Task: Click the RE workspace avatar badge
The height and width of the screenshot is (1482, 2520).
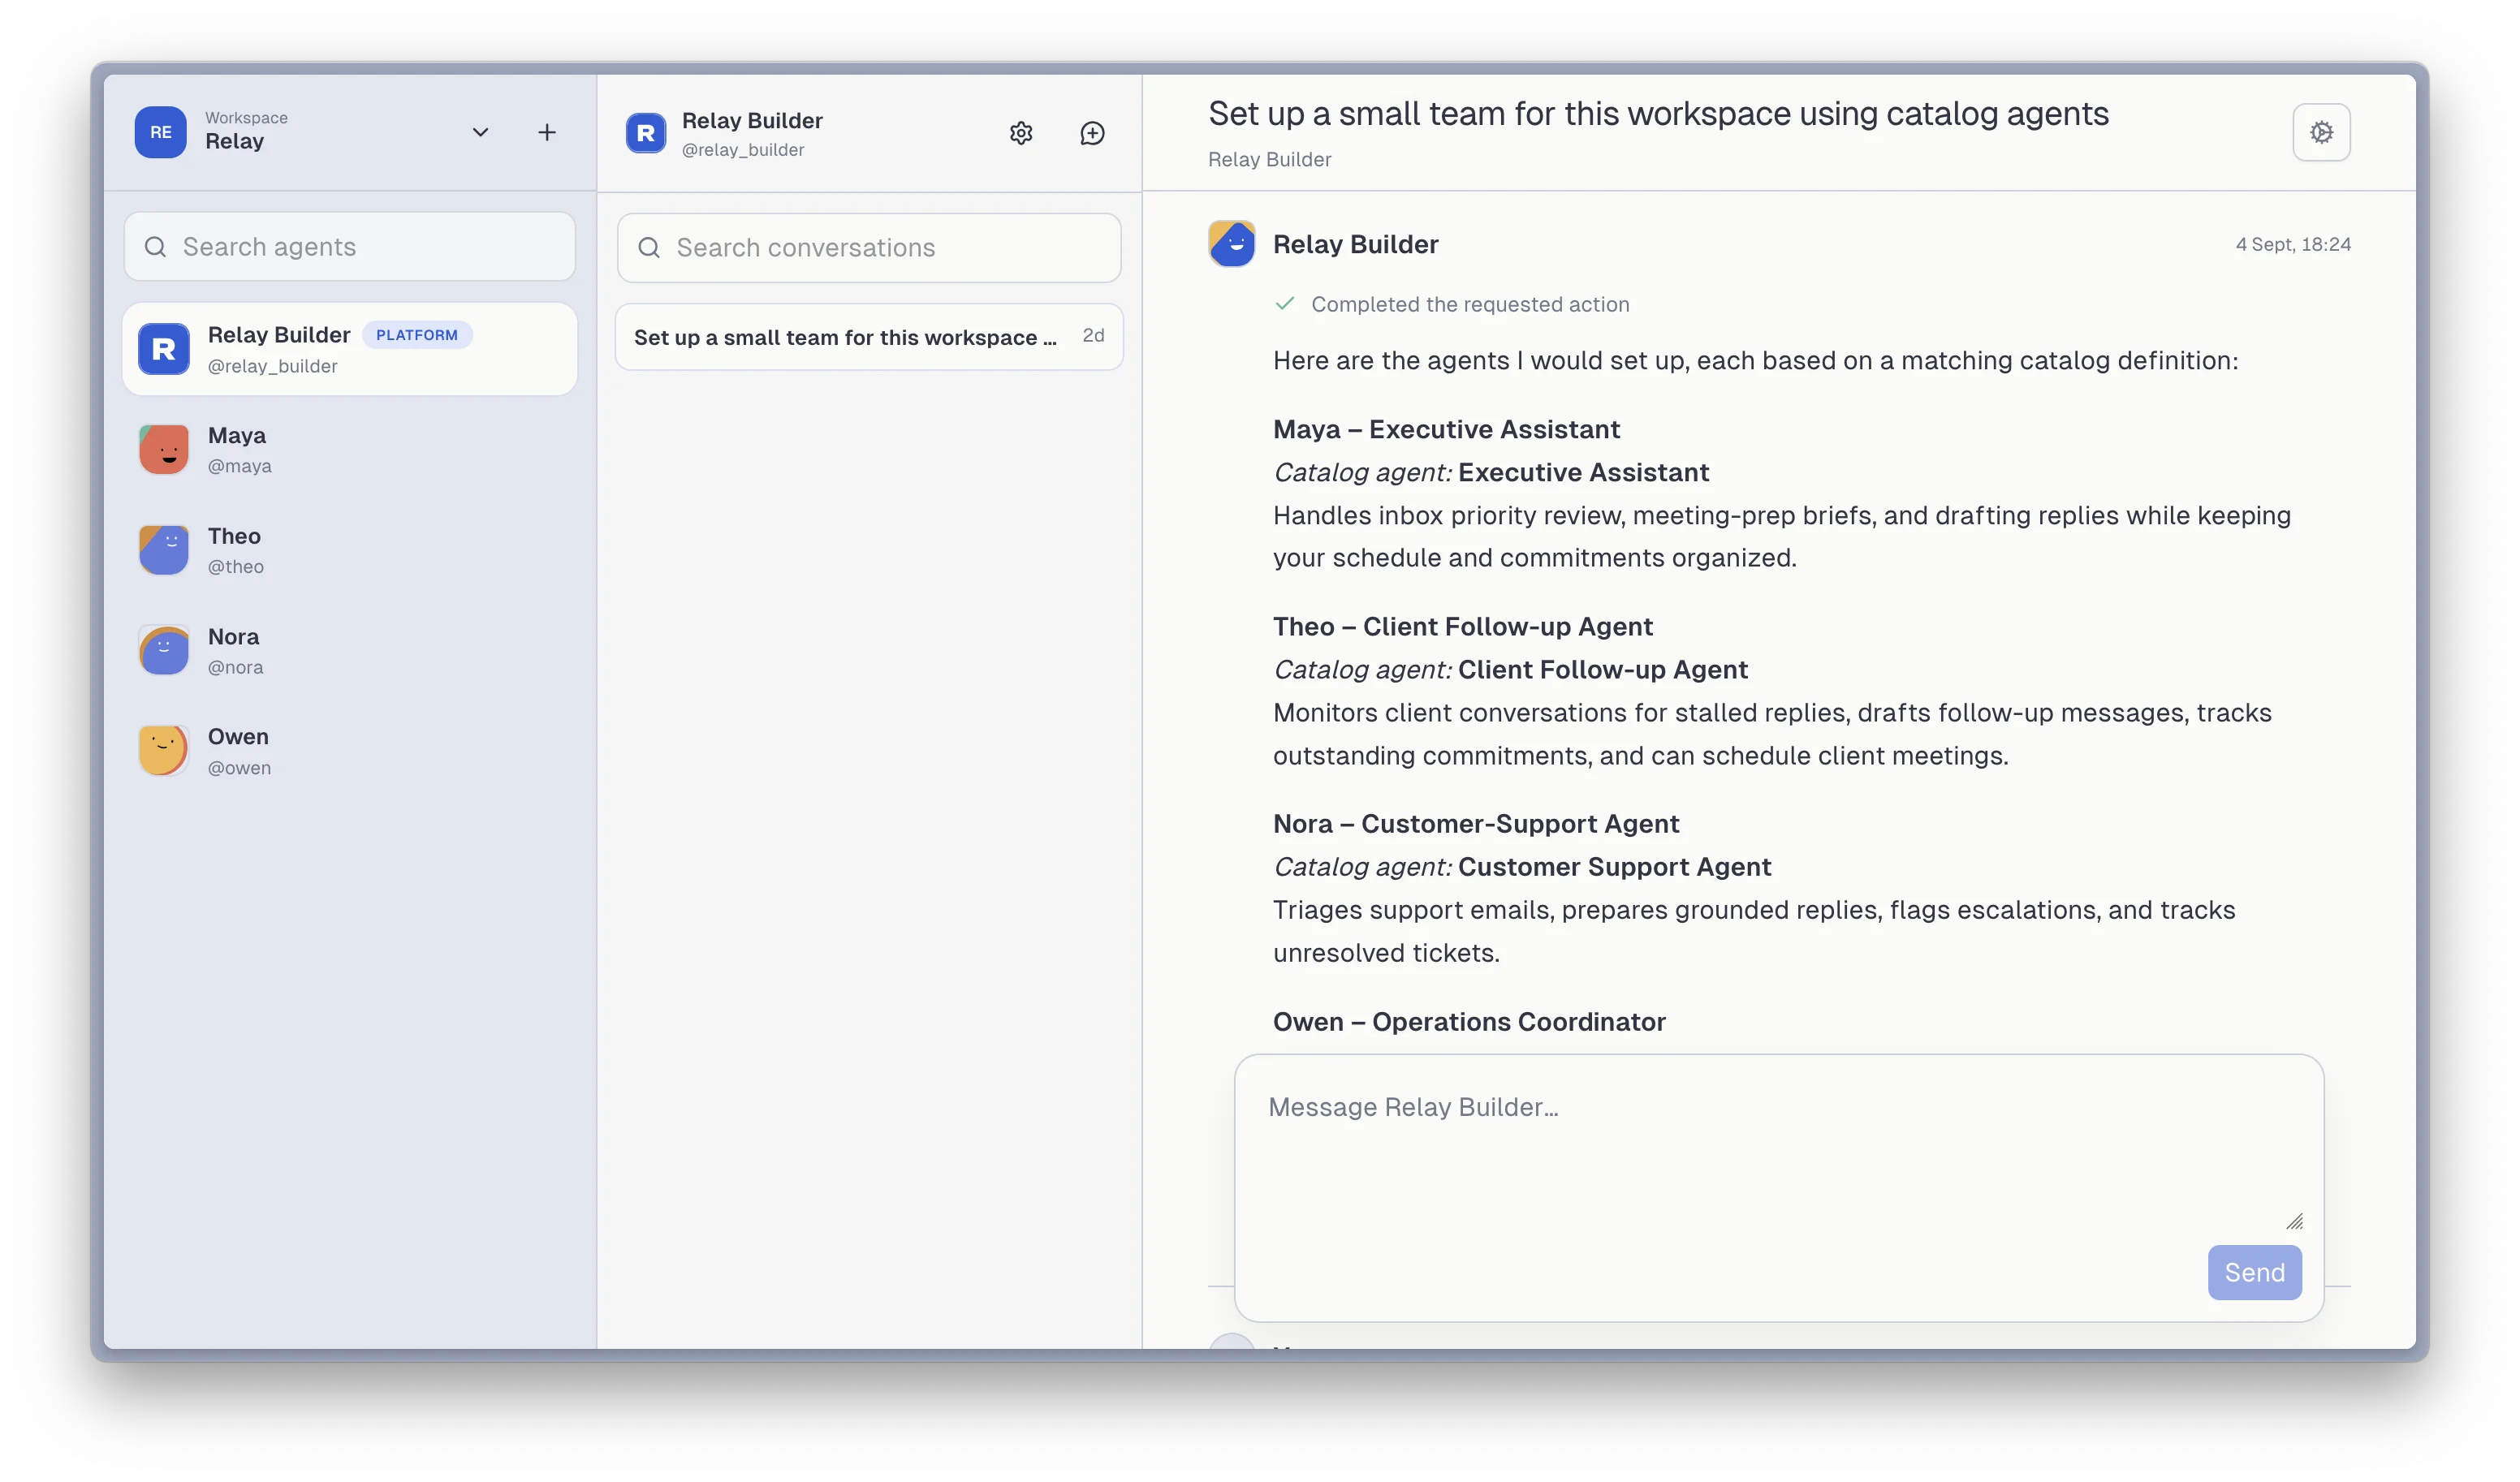Action: (160, 132)
